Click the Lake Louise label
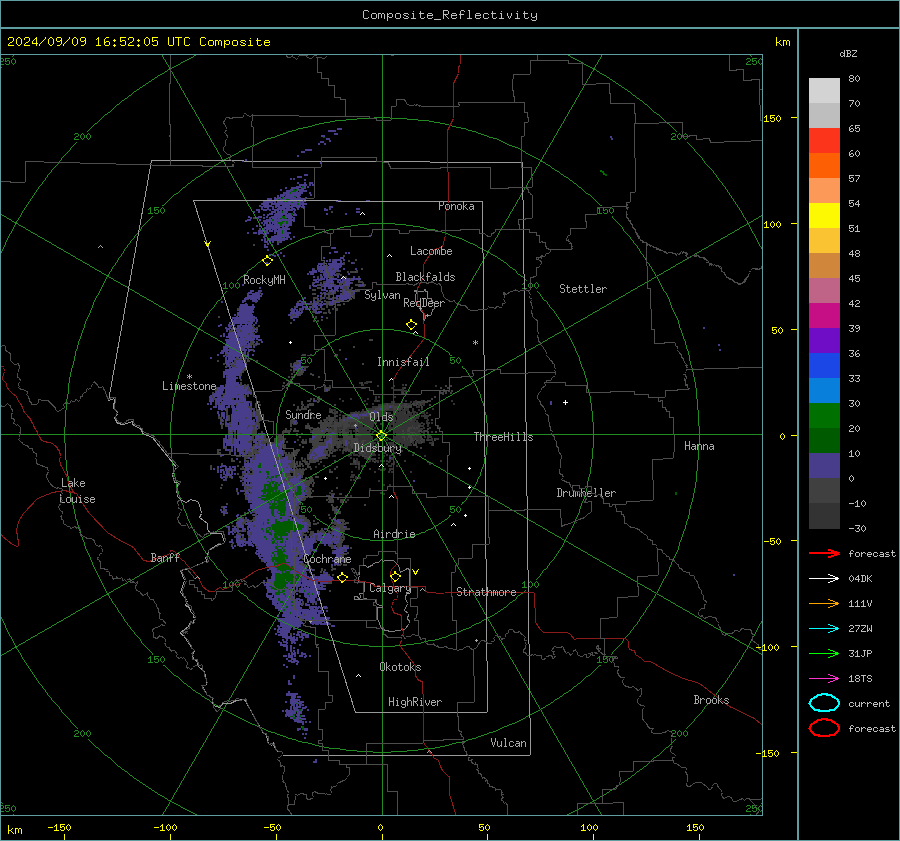This screenshot has height=841, width=900. coord(78,491)
